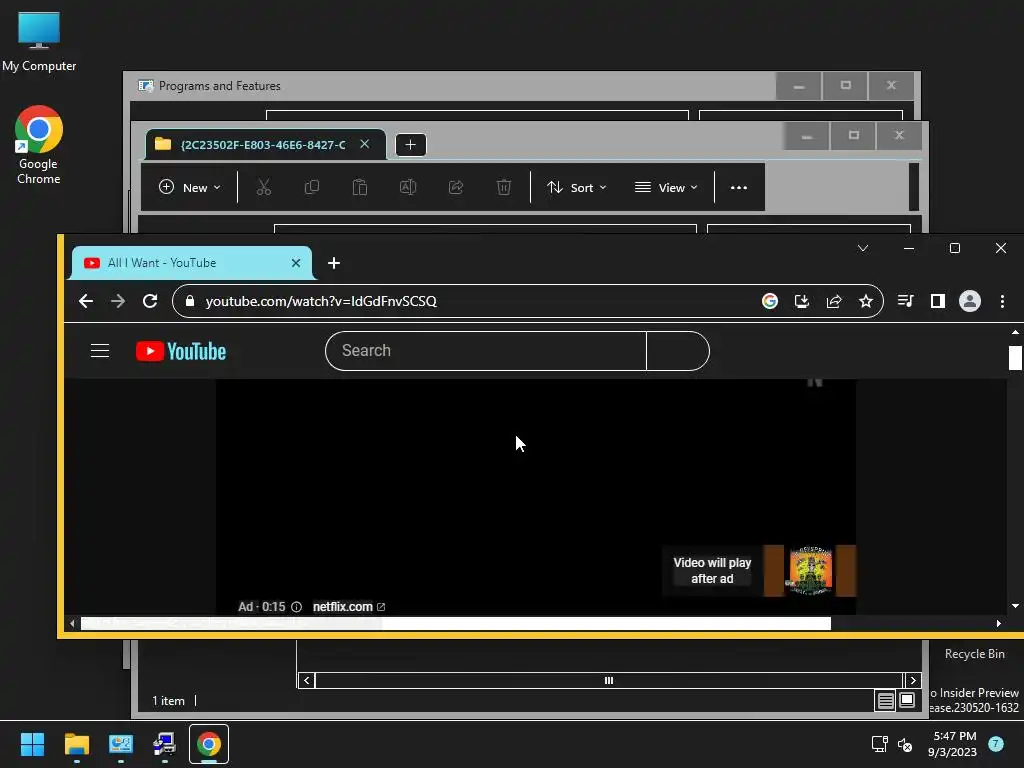The height and width of the screenshot is (768, 1024).
Task: Open Chrome profile avatar
Action: tap(970, 301)
